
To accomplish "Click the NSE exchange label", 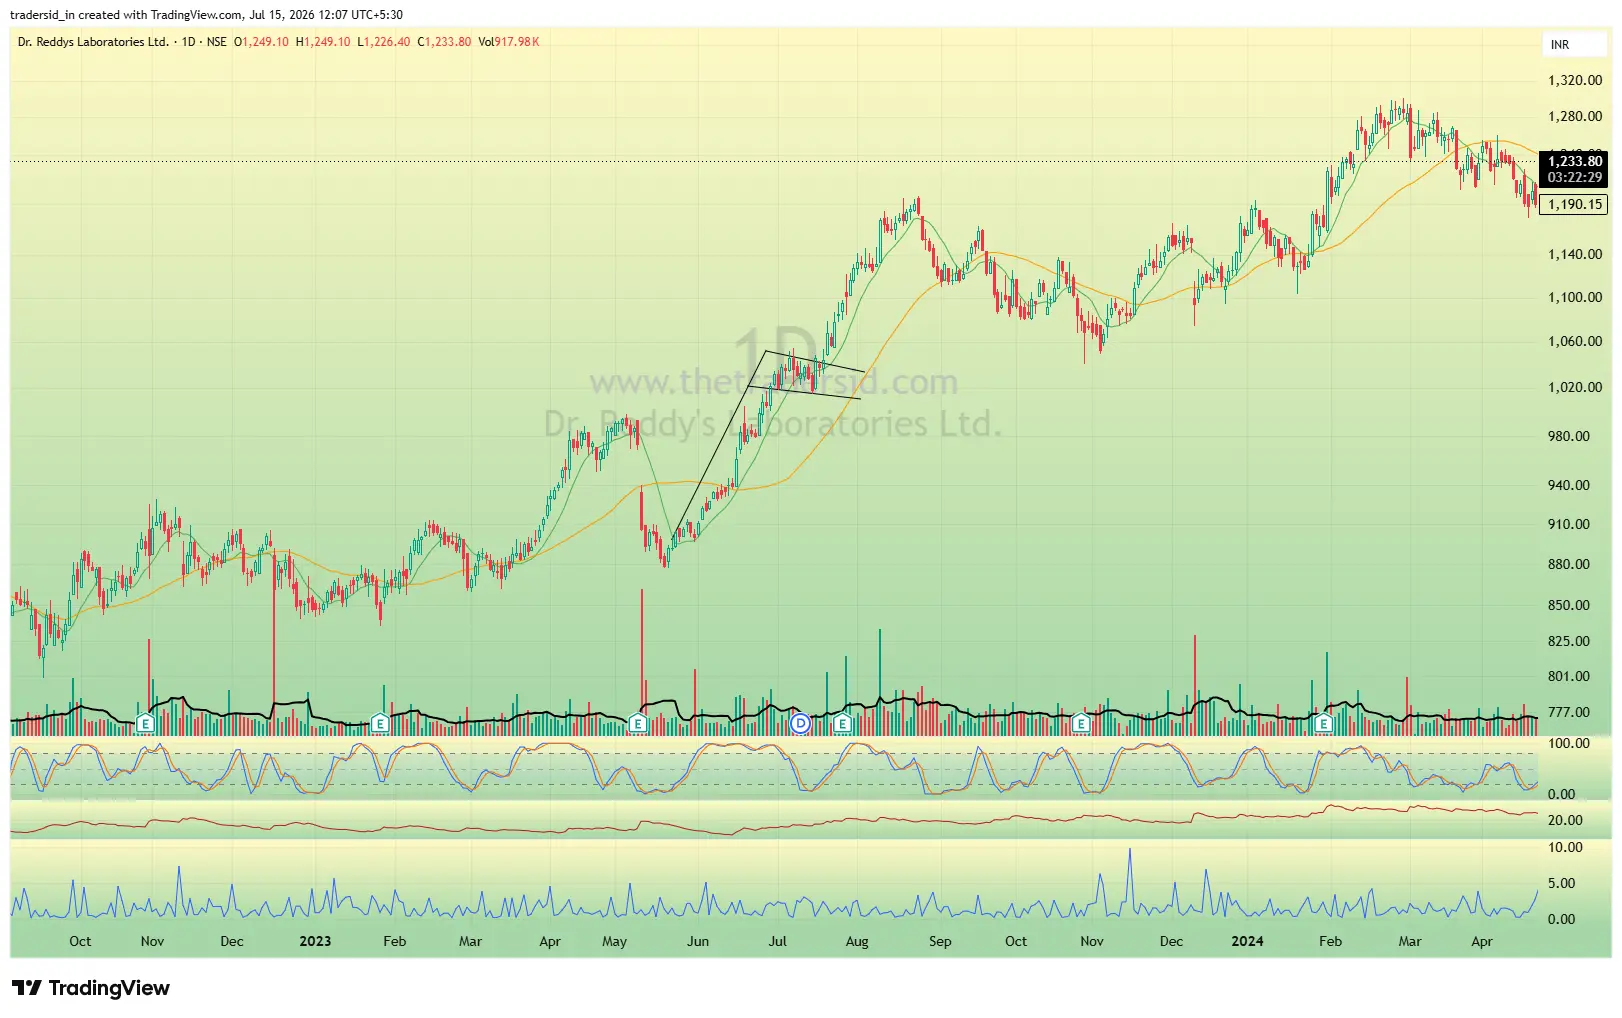I will click(217, 42).
